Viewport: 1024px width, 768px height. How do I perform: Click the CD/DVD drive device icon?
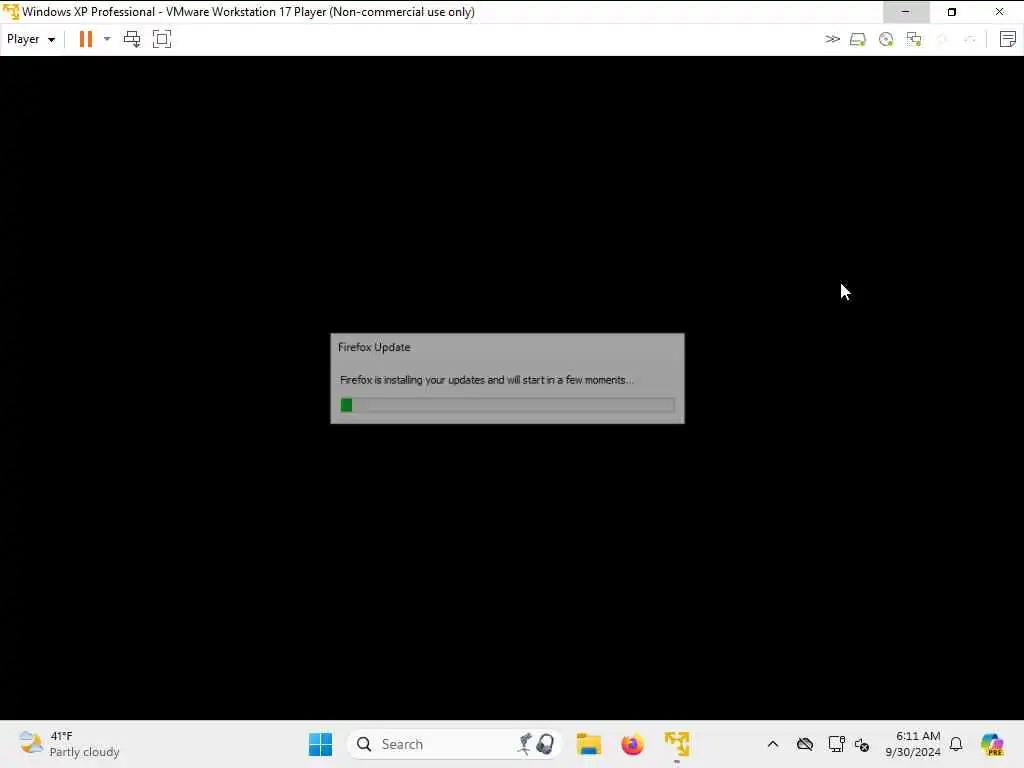[886, 39]
